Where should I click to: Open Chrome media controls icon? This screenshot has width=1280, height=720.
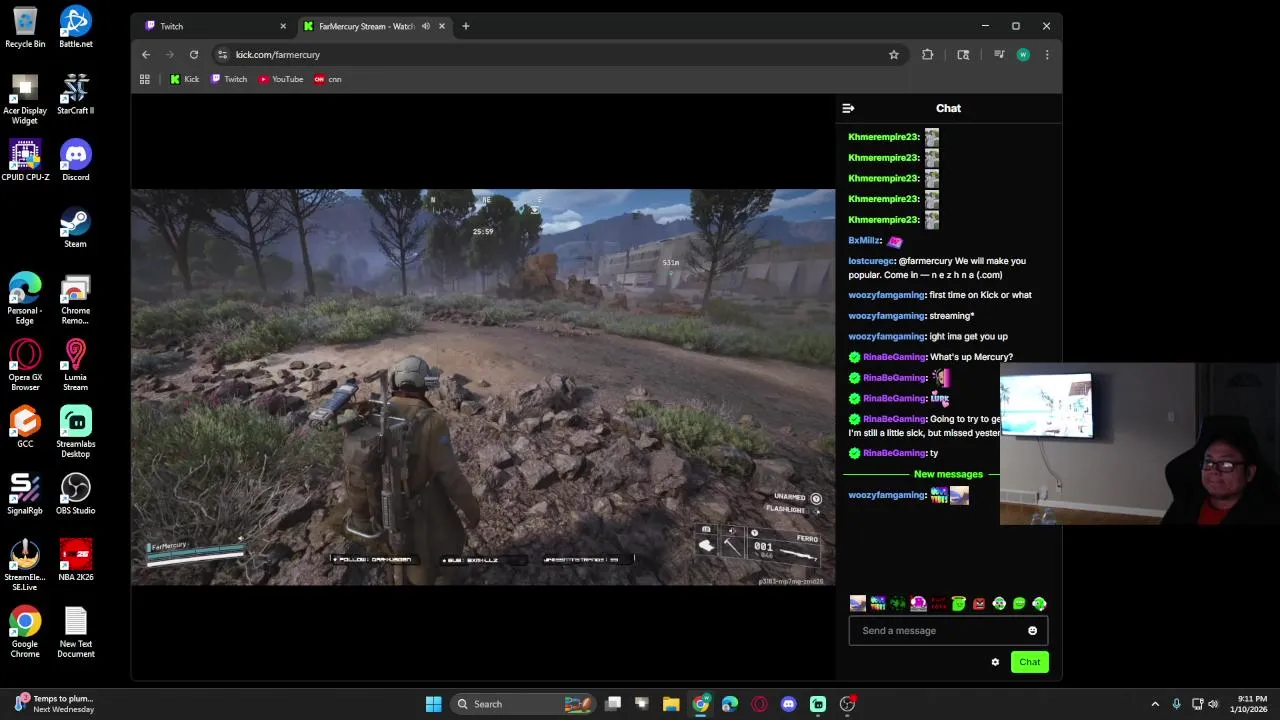998,55
